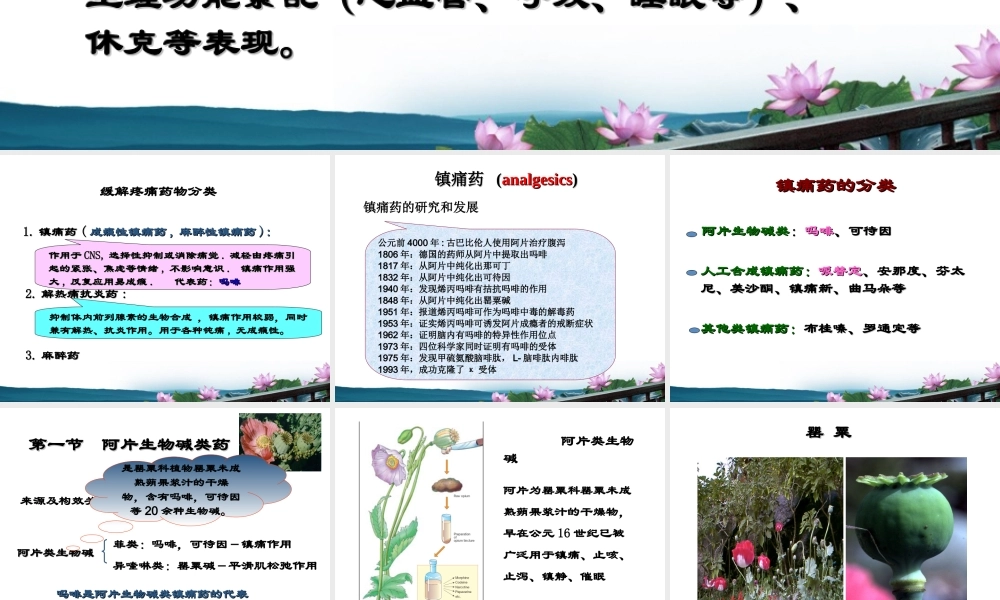This screenshot has width=1000, height=600.
Task: Select the cactus flower image on 第一节 slide
Action: 281,440
